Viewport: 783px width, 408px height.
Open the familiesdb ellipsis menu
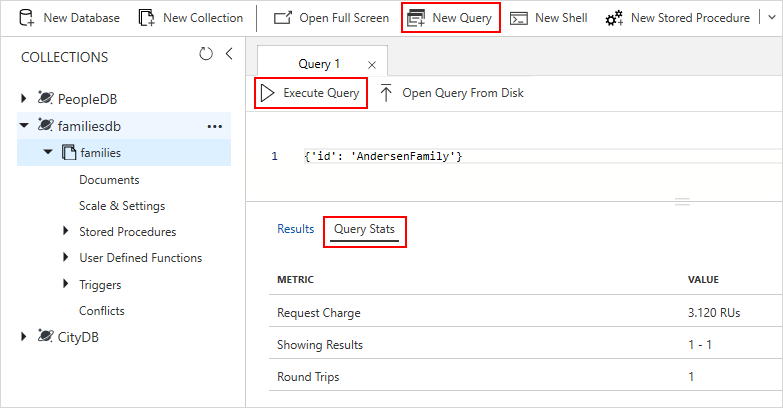pyautogui.click(x=214, y=126)
